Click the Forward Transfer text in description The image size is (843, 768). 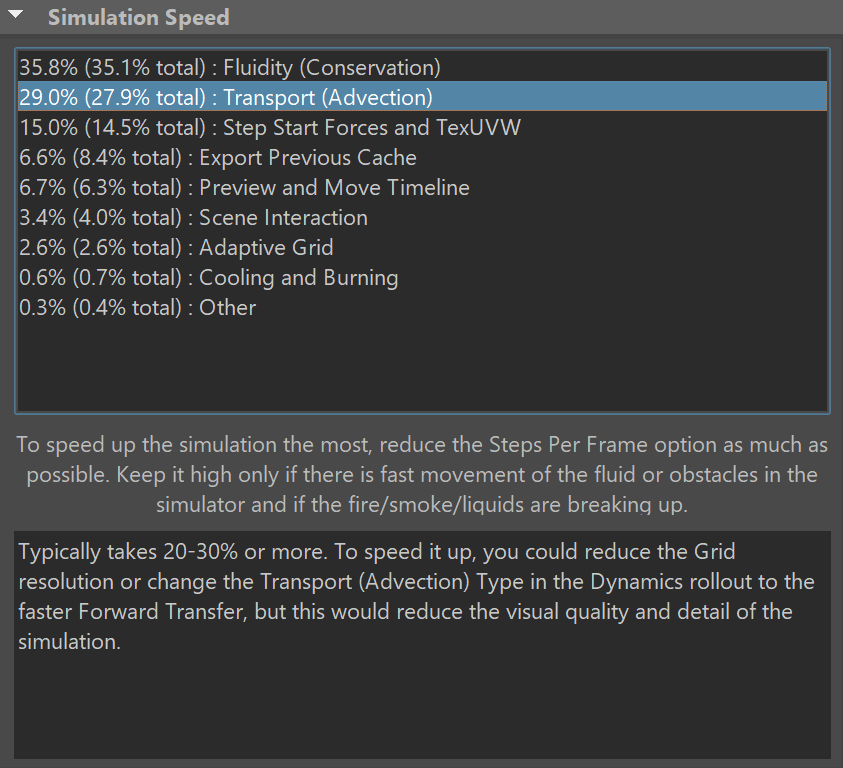click(161, 612)
